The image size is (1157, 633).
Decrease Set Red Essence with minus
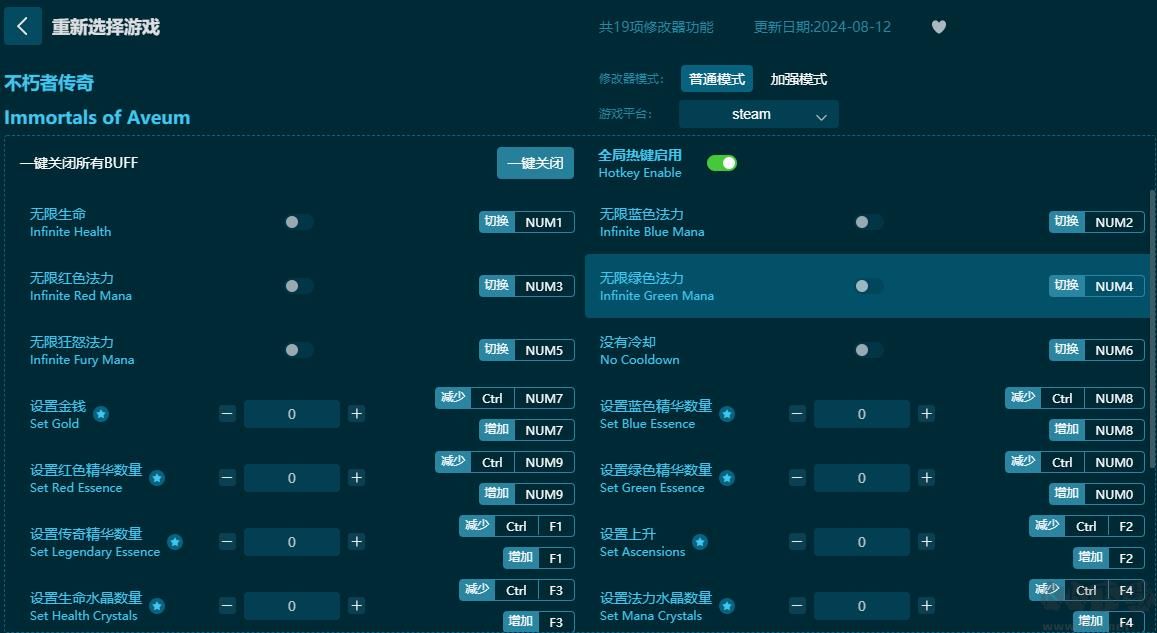[x=227, y=478]
